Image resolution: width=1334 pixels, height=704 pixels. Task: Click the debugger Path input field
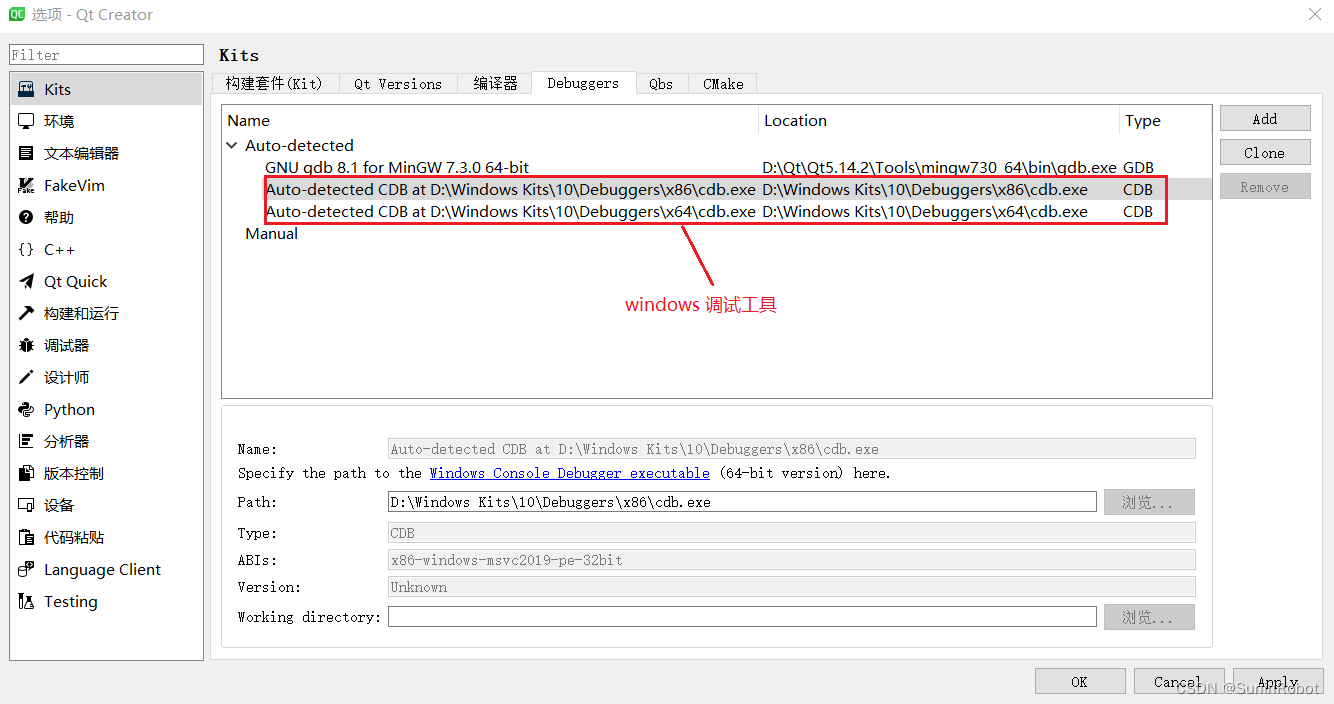(x=742, y=502)
